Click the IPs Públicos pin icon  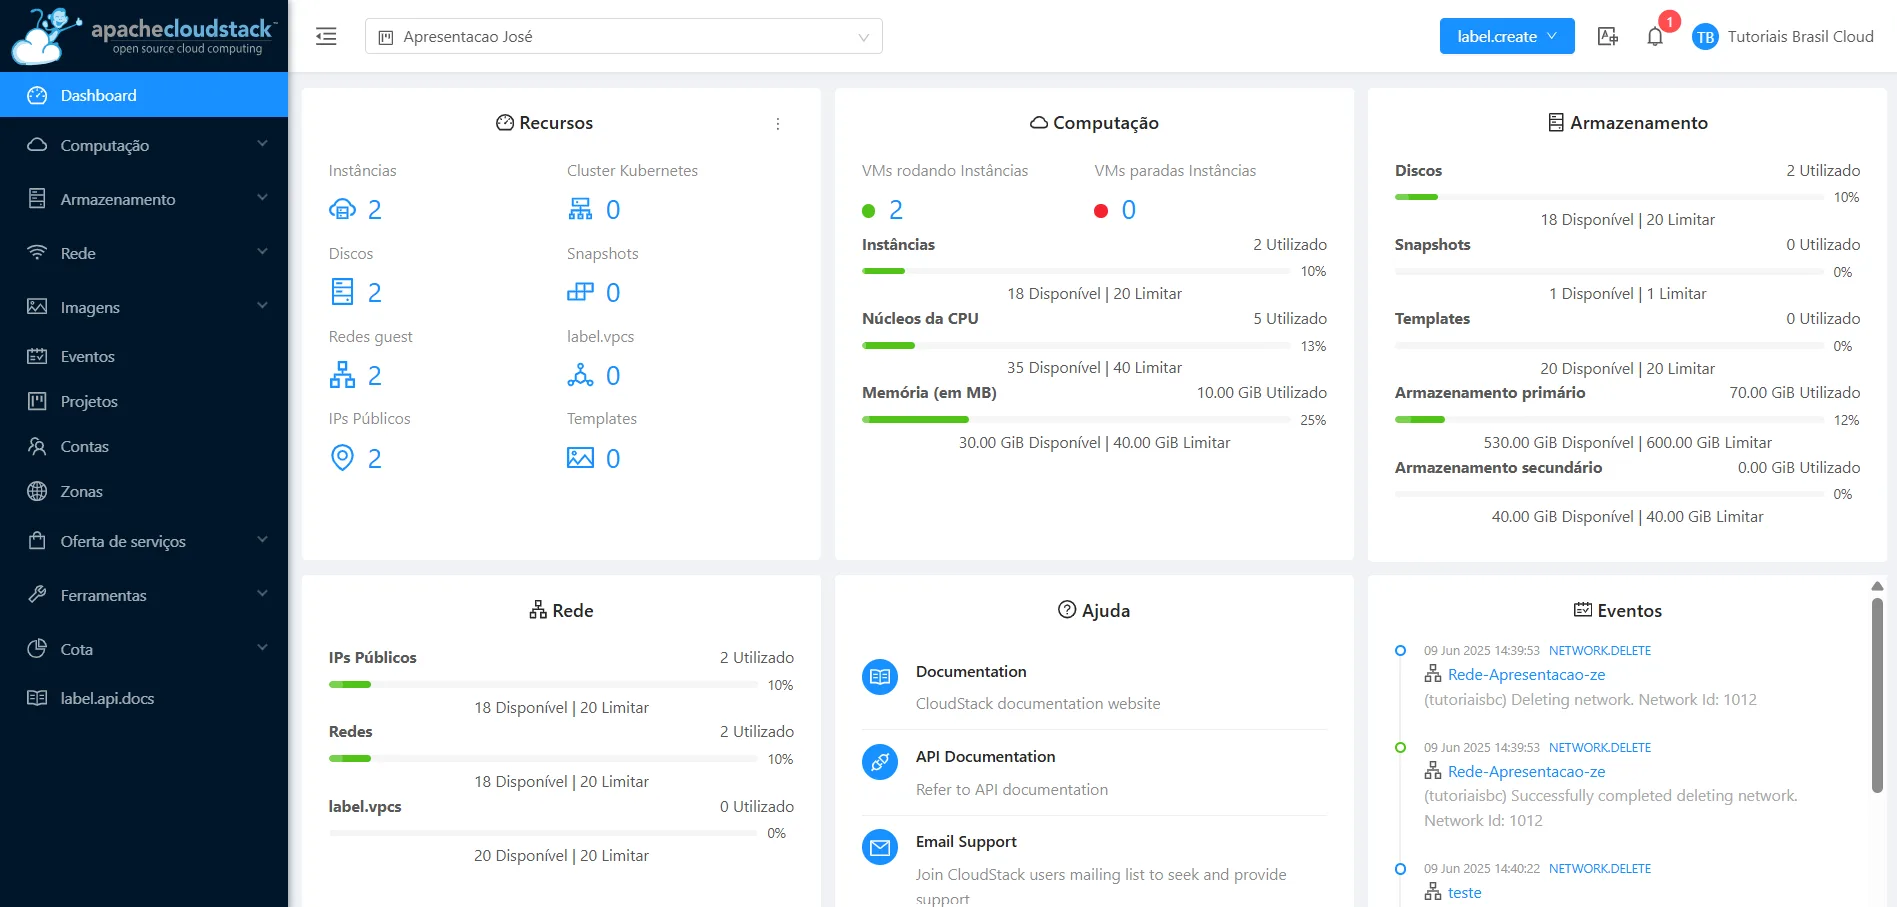coord(342,458)
